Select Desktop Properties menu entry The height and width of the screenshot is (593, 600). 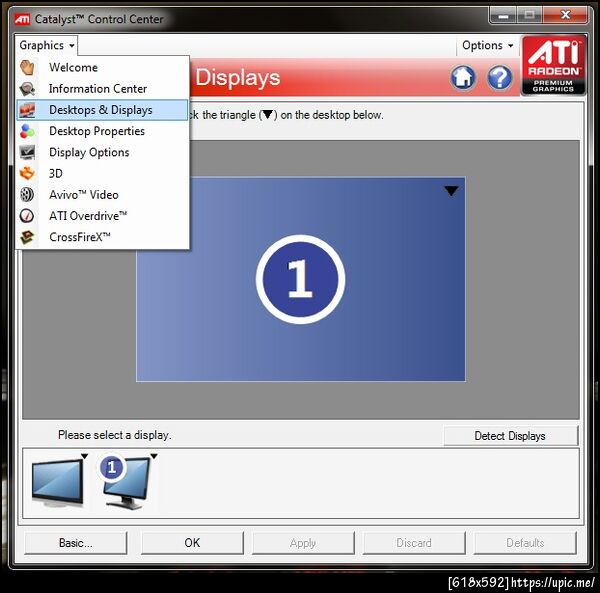click(x=103, y=131)
